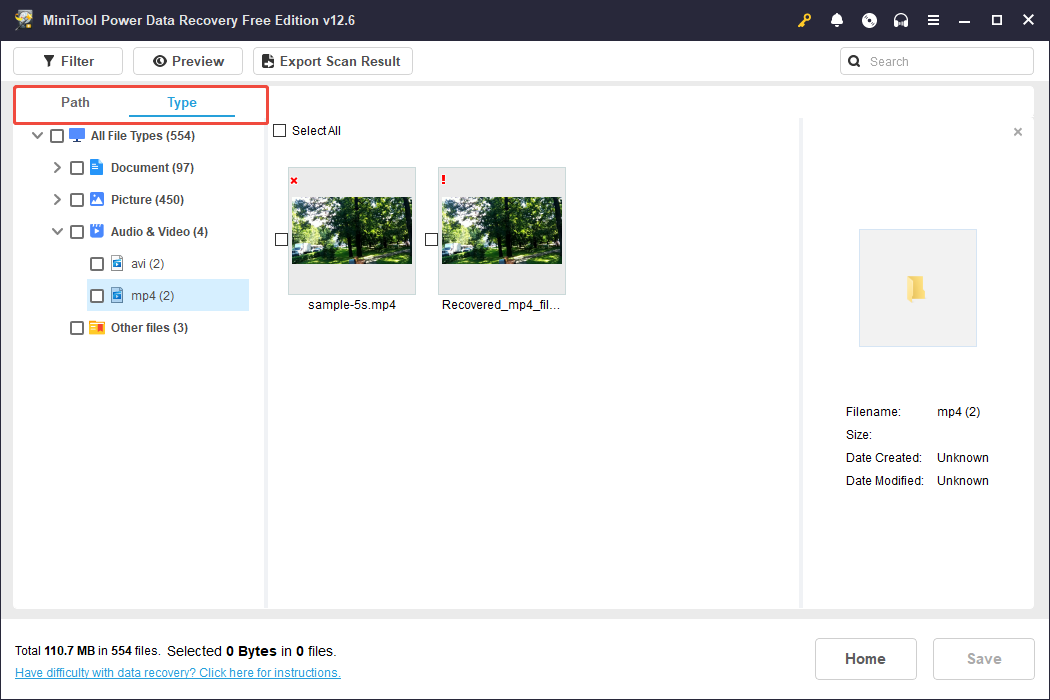The height and width of the screenshot is (700, 1050).
Task: Click the Preview button
Action: tap(188, 61)
